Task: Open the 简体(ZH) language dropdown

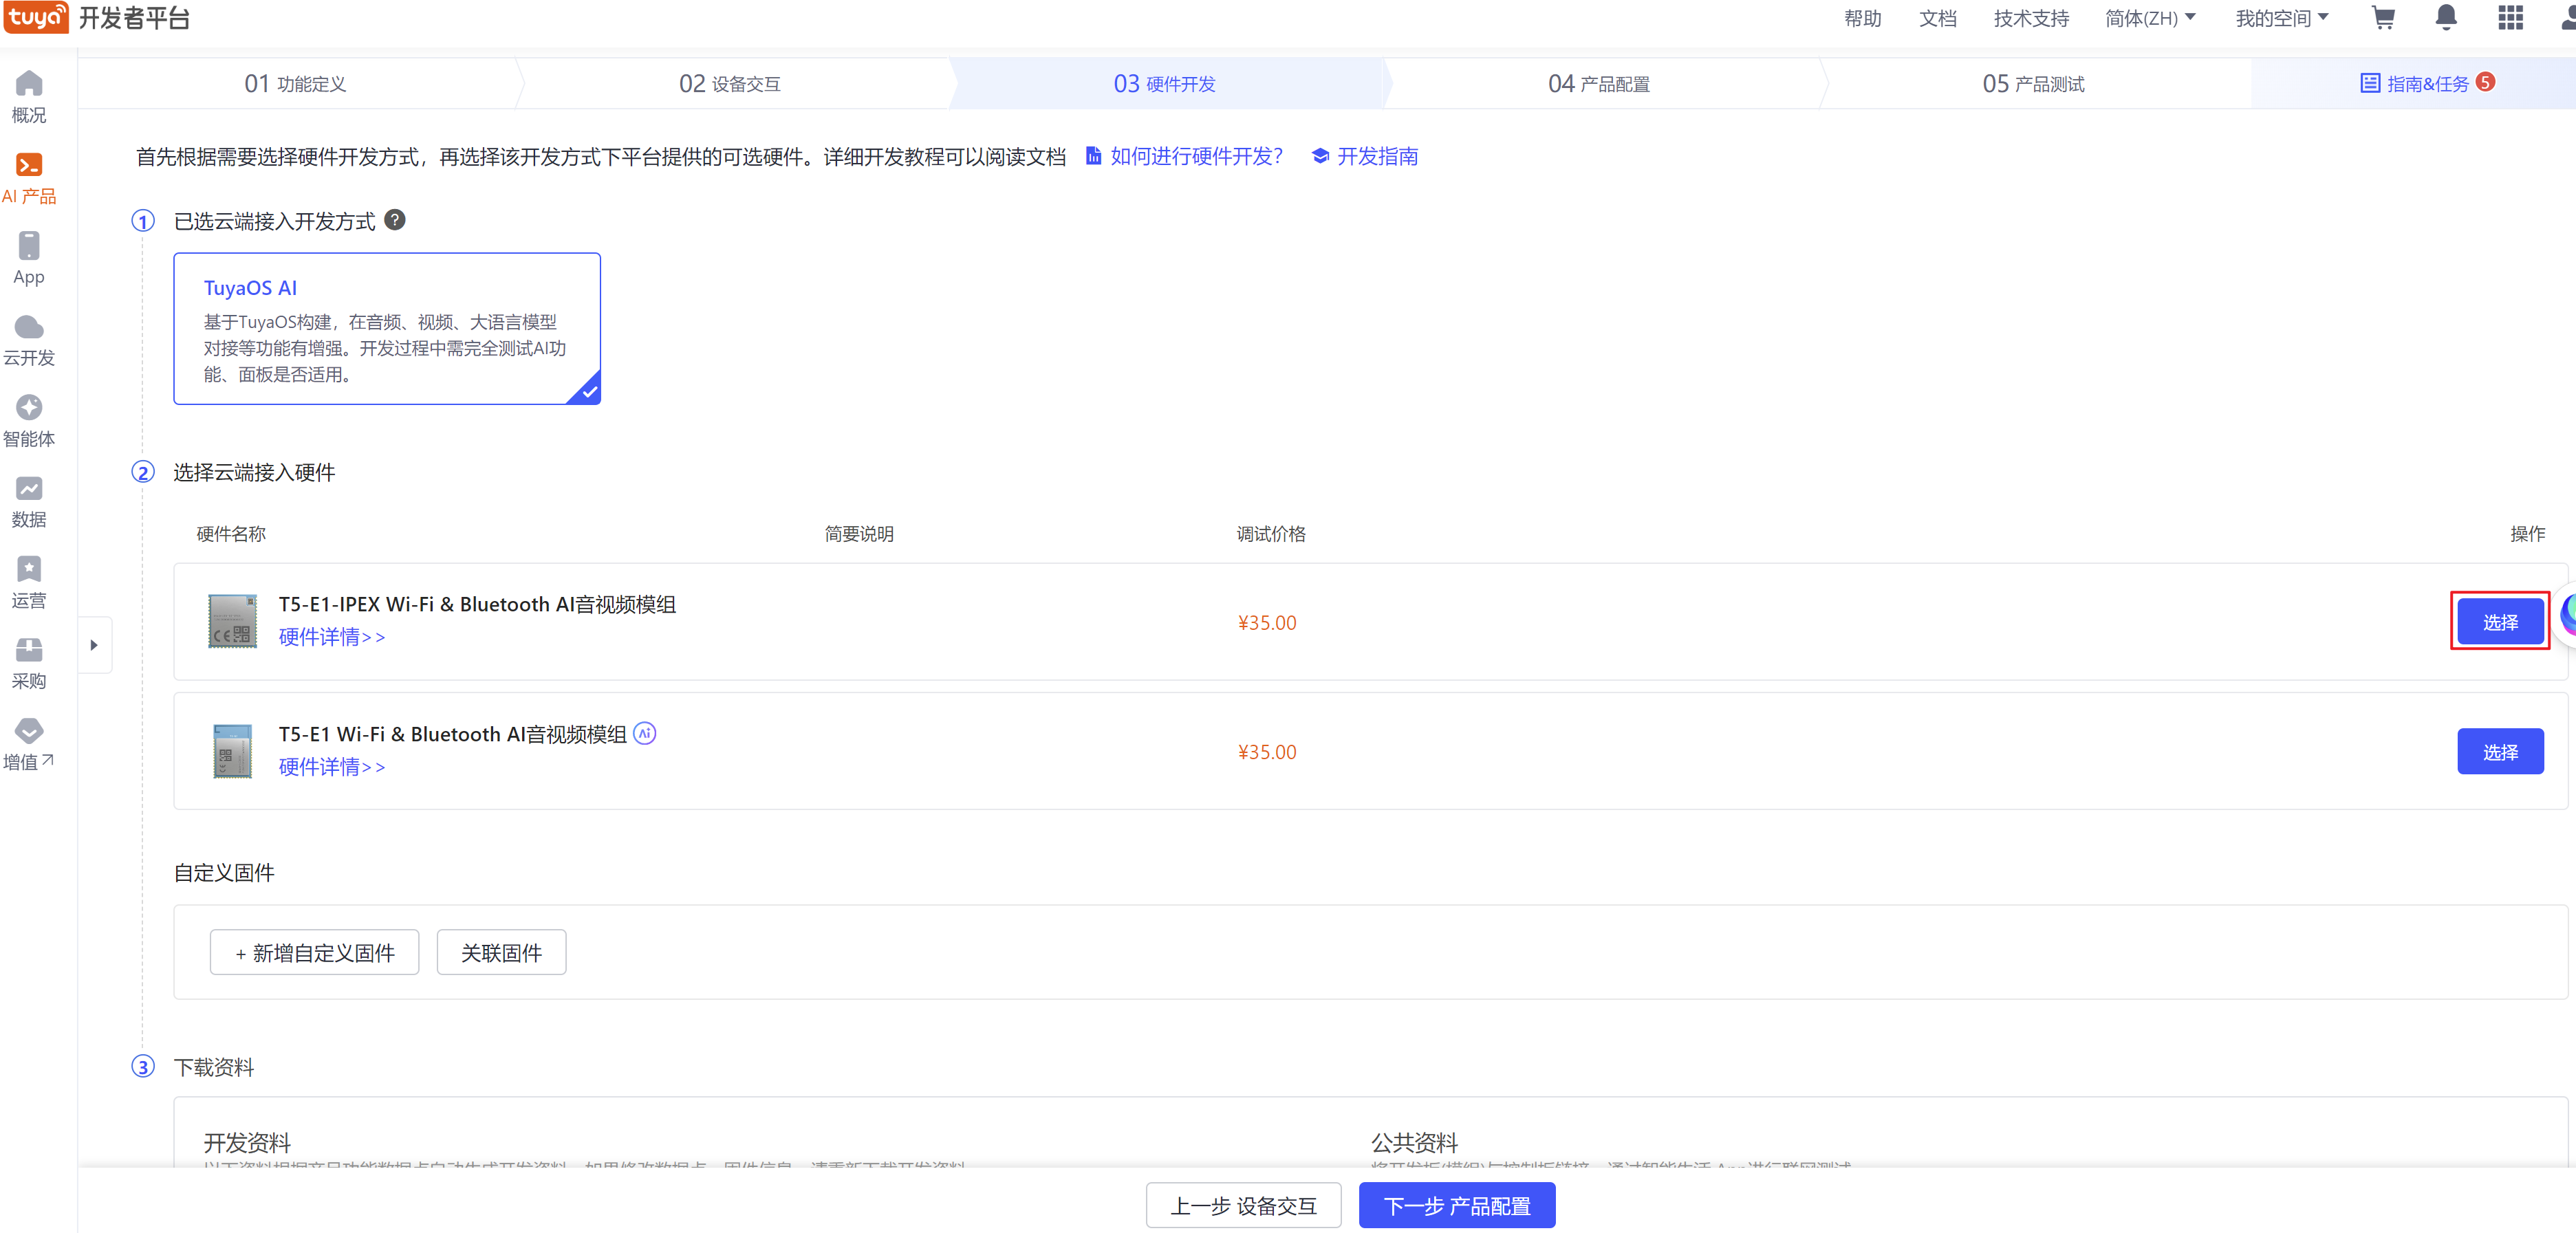Action: (x=2149, y=18)
